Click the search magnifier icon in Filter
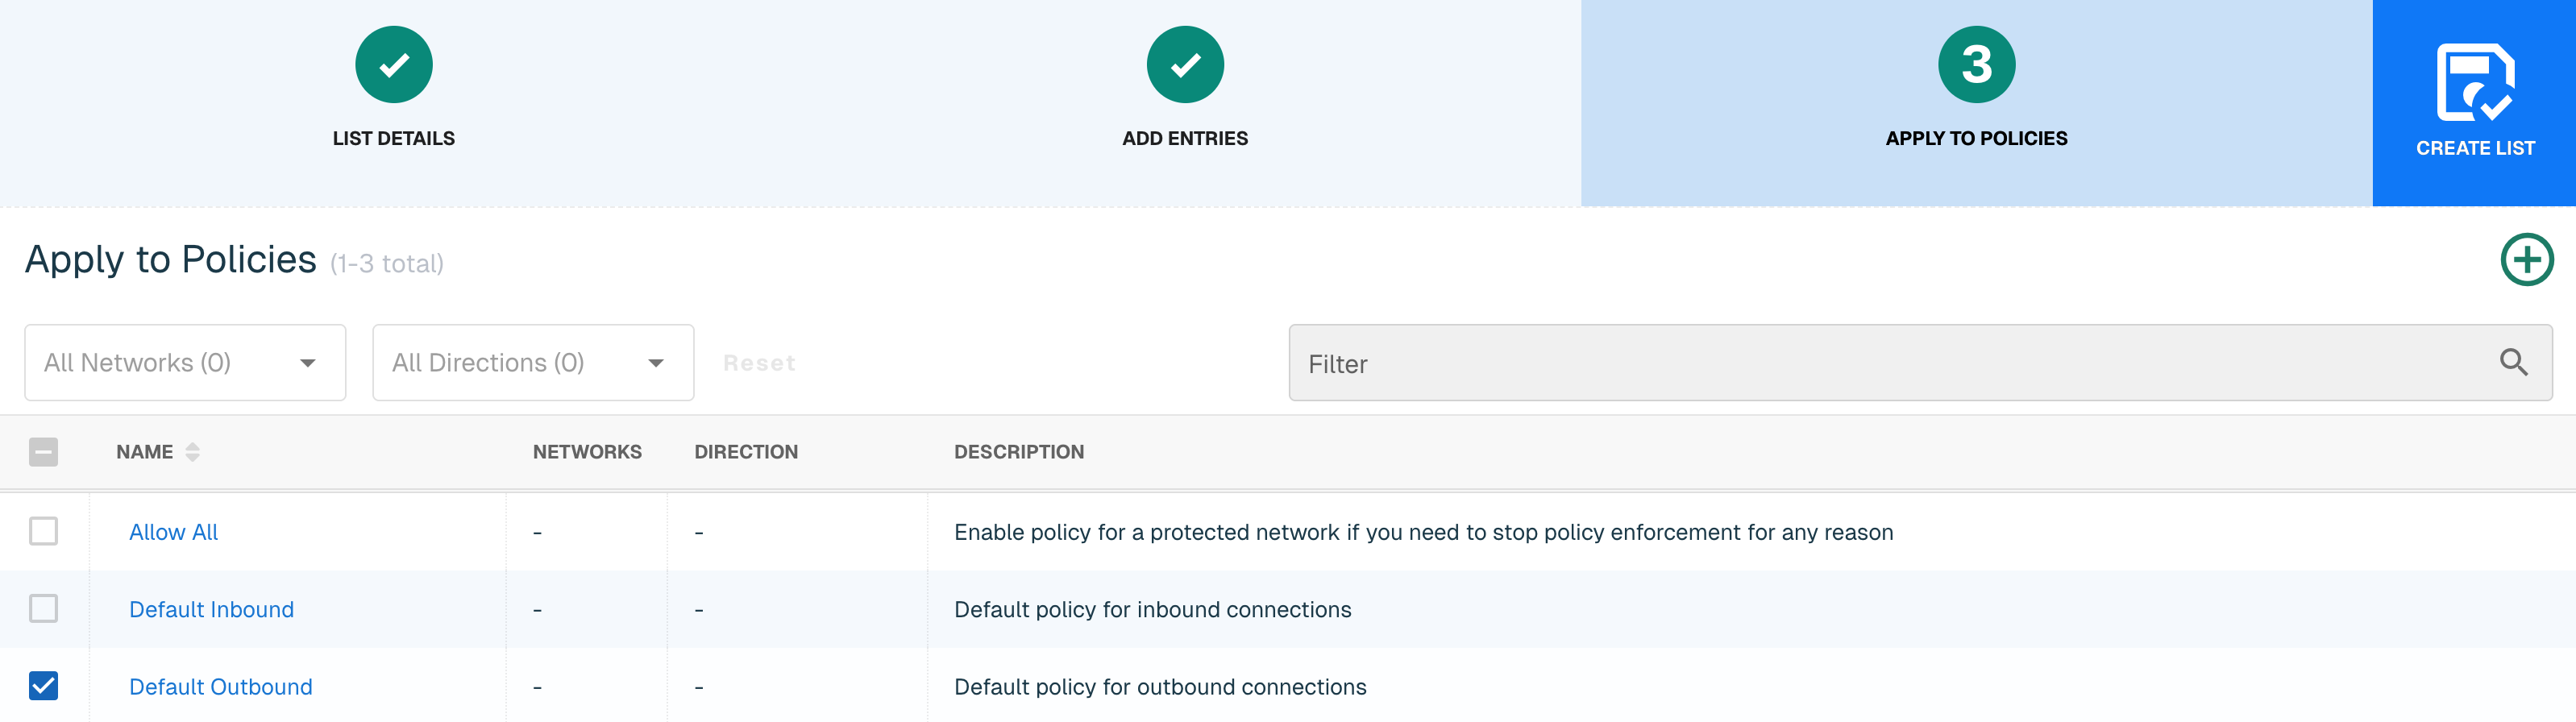The height and width of the screenshot is (722, 2576). click(2513, 362)
